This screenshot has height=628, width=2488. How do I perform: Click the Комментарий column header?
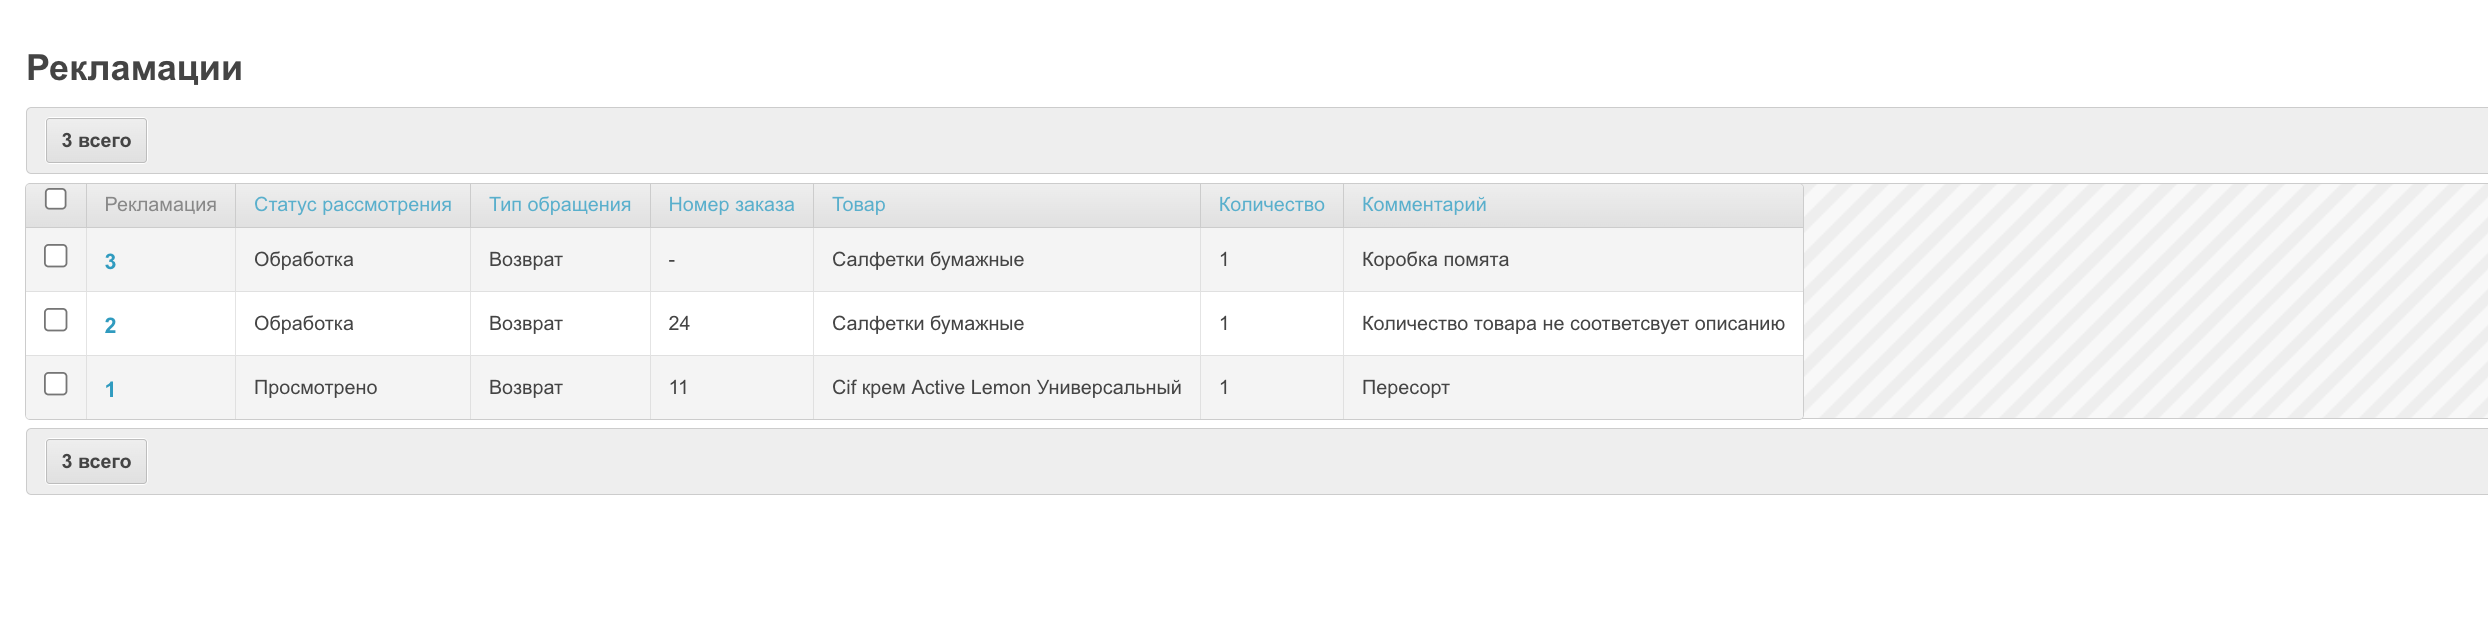(x=1423, y=205)
